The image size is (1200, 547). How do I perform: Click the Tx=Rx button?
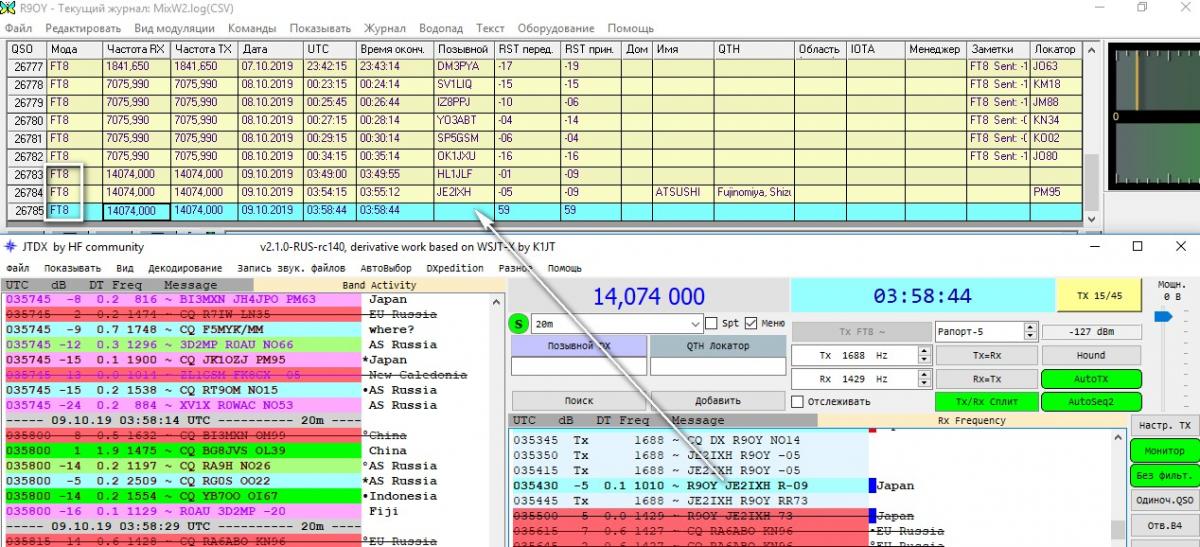tap(985, 355)
